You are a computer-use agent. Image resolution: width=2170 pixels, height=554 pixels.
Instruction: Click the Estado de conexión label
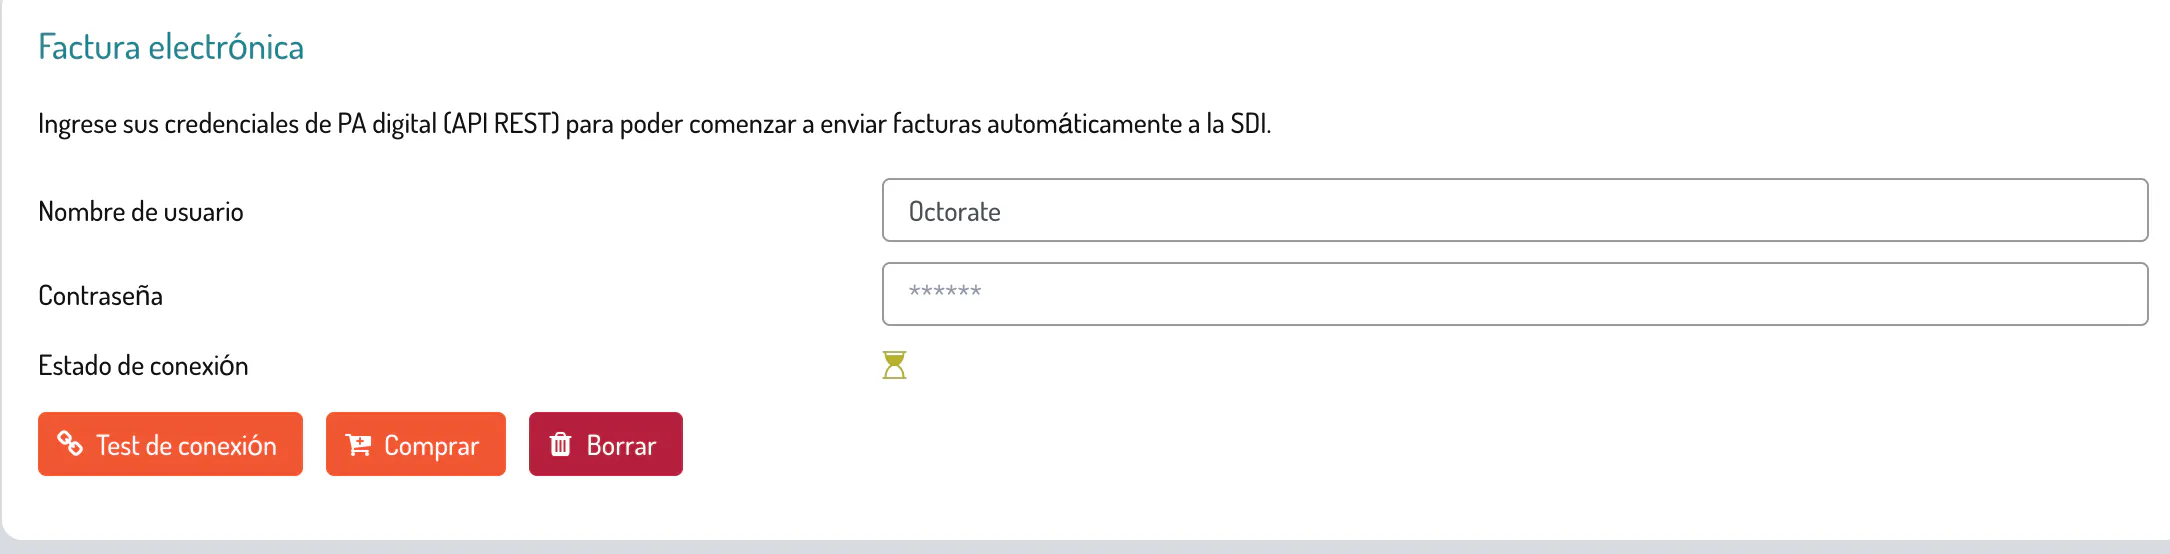(x=143, y=366)
